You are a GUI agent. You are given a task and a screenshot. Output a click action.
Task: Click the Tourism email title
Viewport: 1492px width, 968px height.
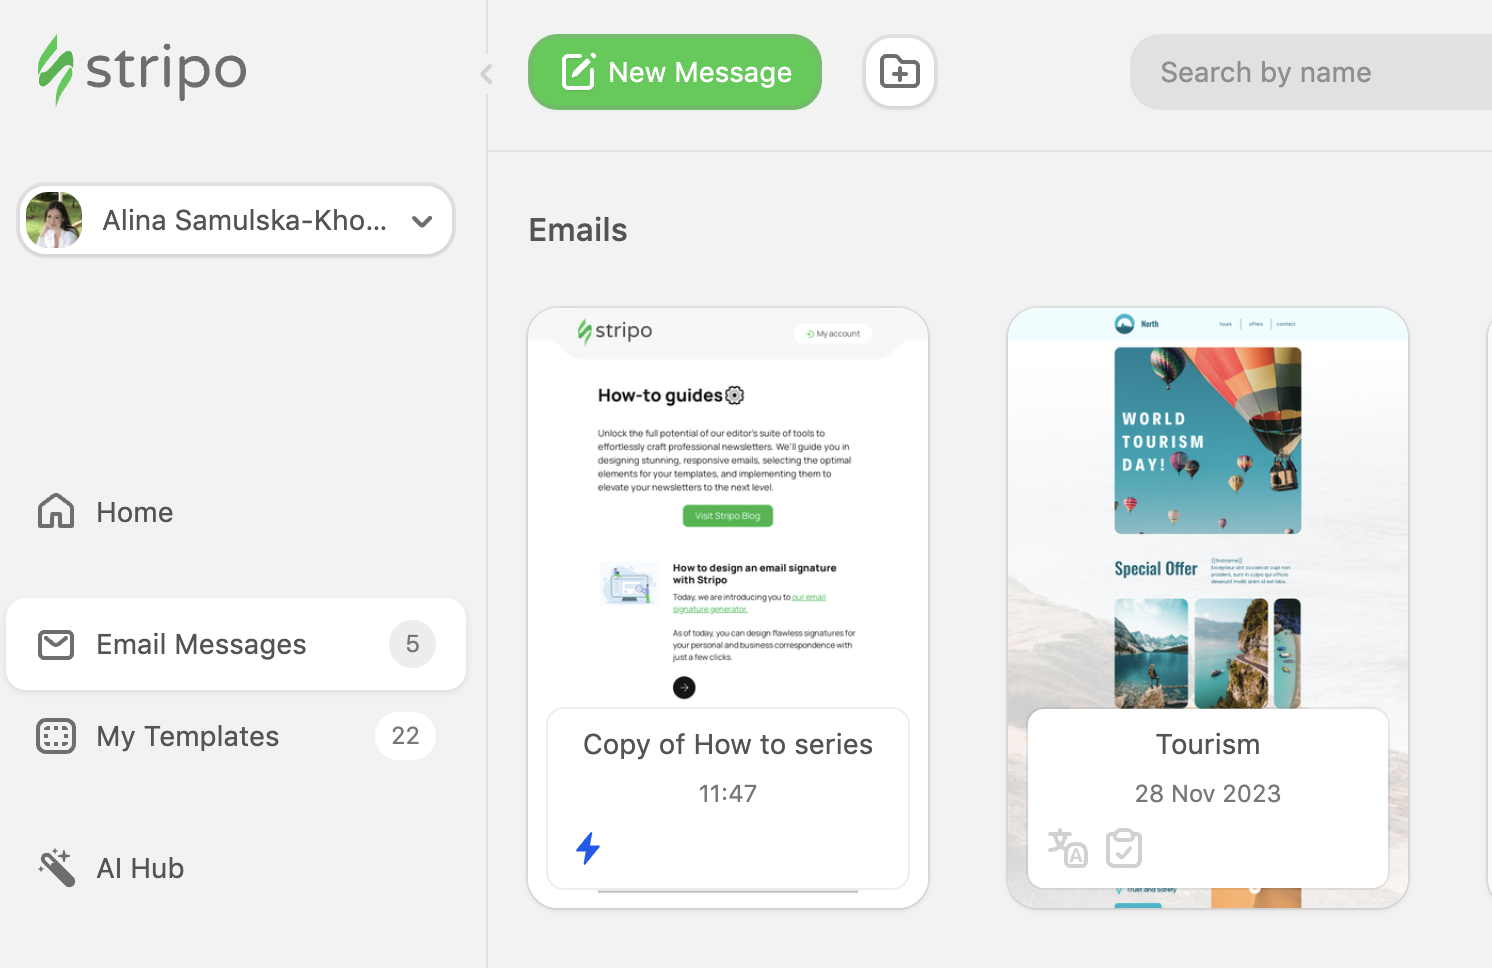point(1208,745)
